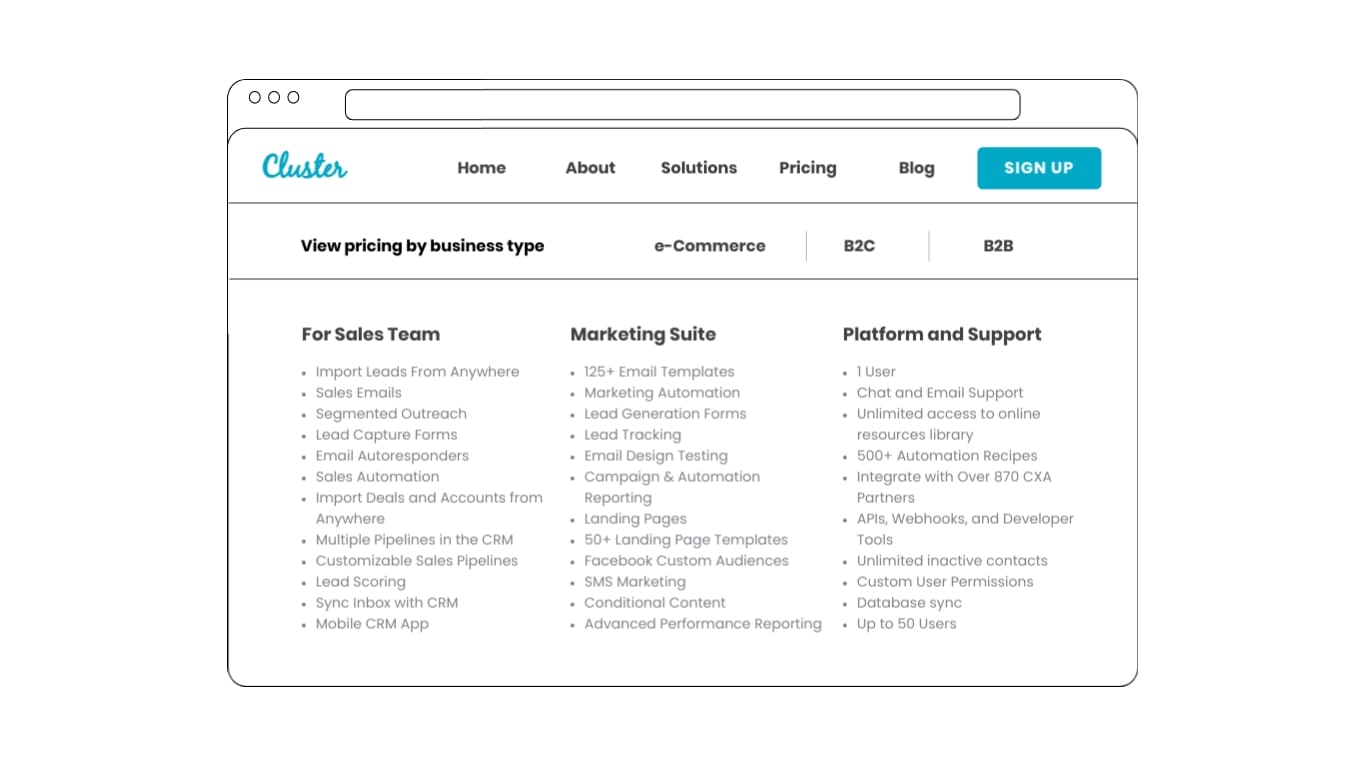Click the leftmost browser window dot
Viewport: 1366px width, 768px height.
tap(254, 97)
